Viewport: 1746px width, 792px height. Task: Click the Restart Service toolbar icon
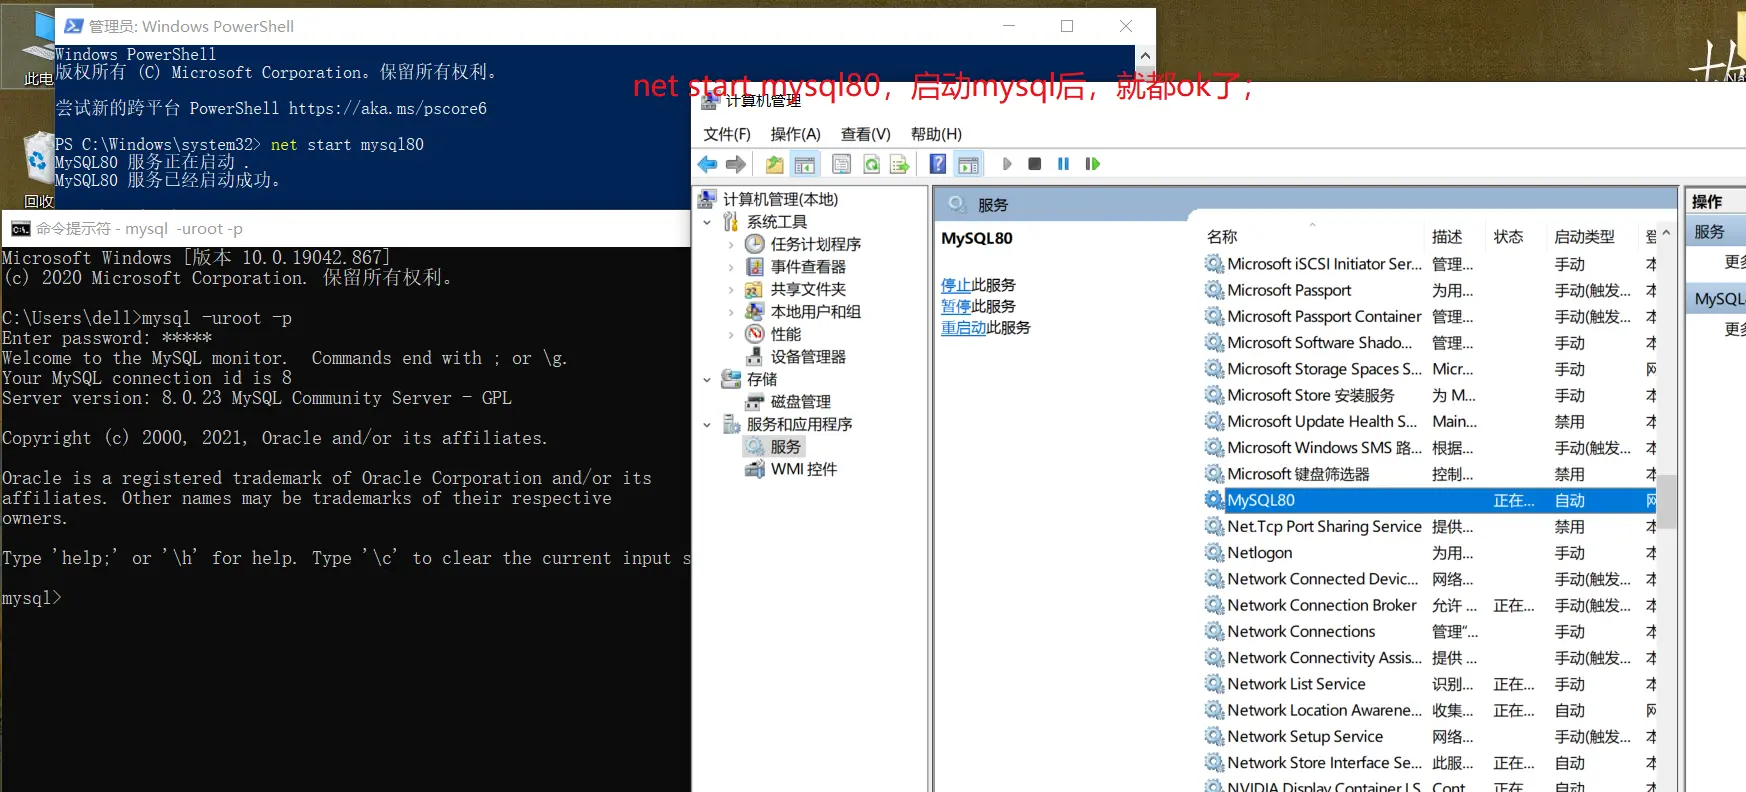pos(1092,164)
